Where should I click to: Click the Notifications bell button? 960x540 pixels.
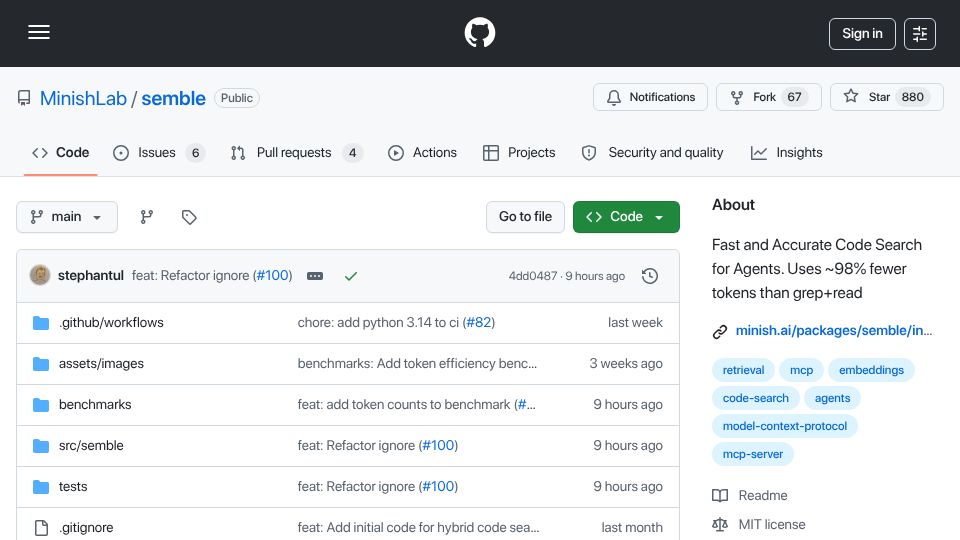tap(650, 97)
